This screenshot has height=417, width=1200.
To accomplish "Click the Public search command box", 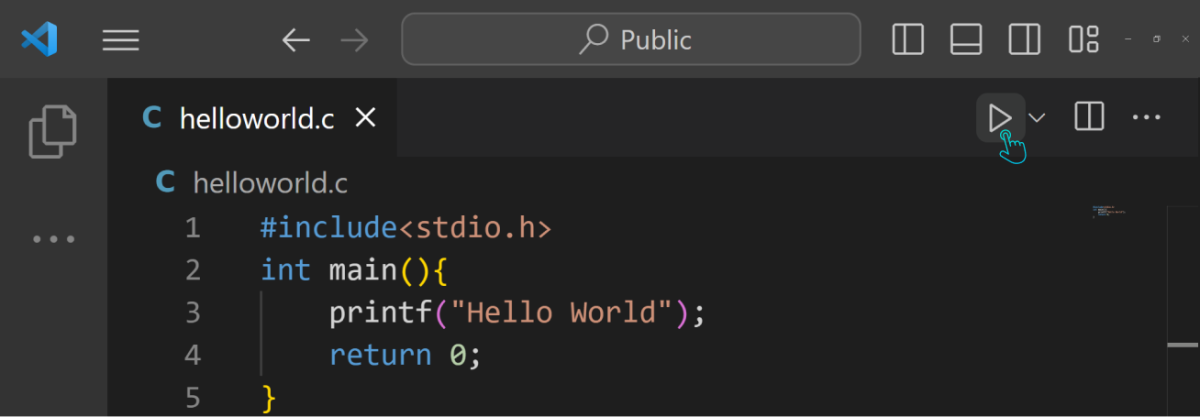I will coord(631,39).
